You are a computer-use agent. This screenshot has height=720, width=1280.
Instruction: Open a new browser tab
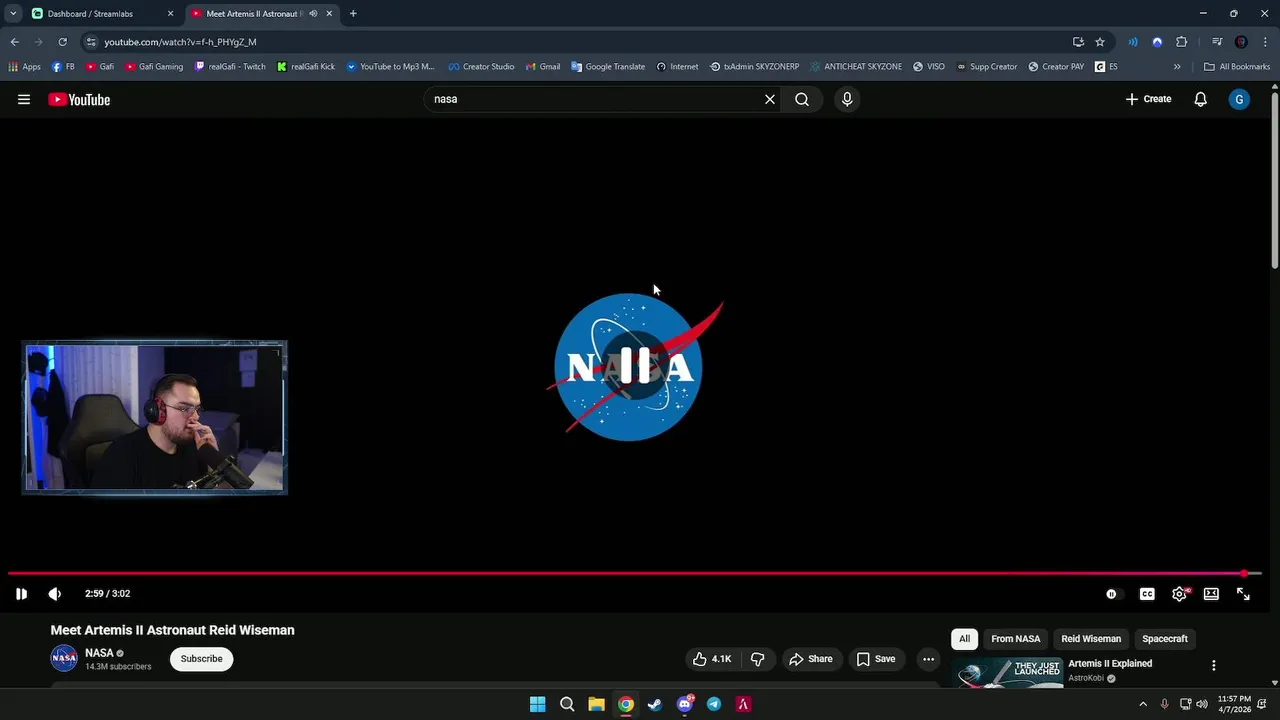click(353, 14)
